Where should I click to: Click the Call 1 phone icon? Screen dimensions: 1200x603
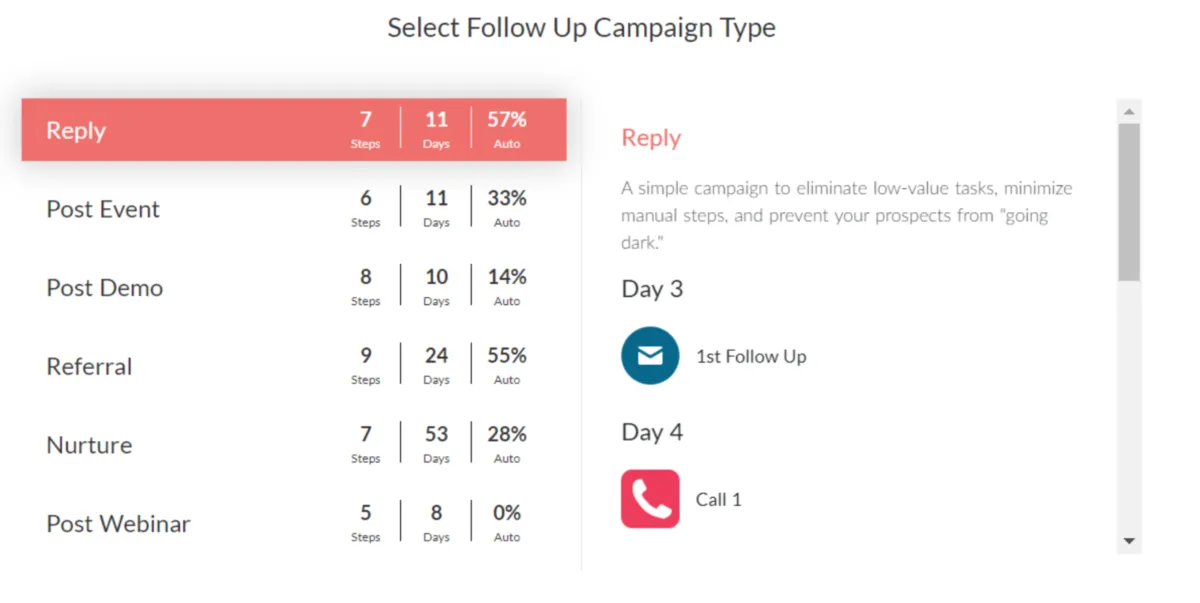650,499
